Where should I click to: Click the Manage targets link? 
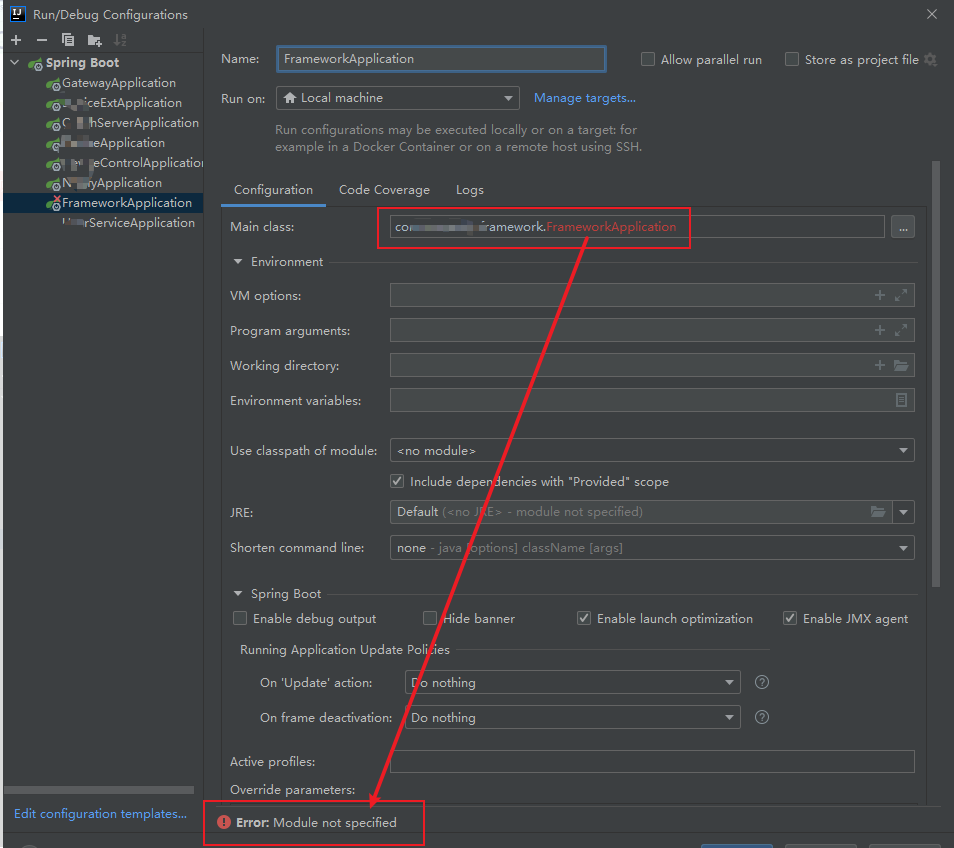coord(585,97)
